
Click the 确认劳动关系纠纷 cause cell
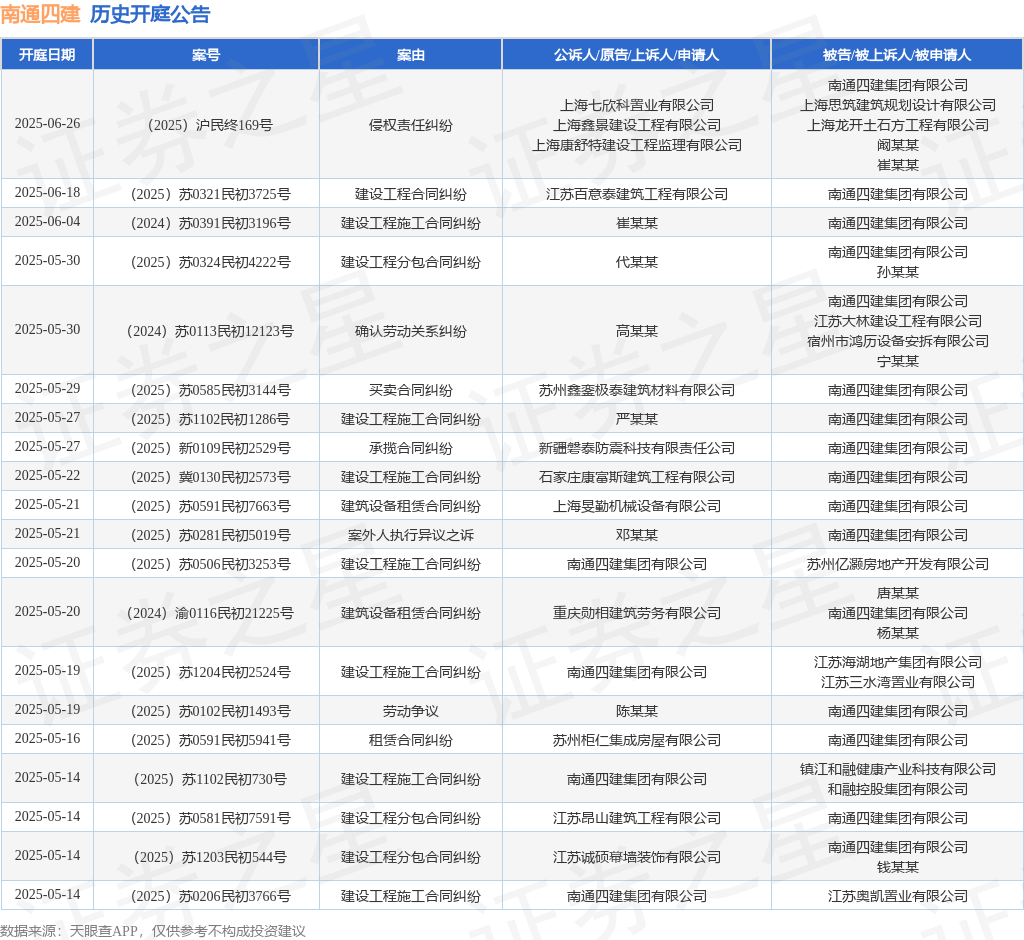(410, 331)
